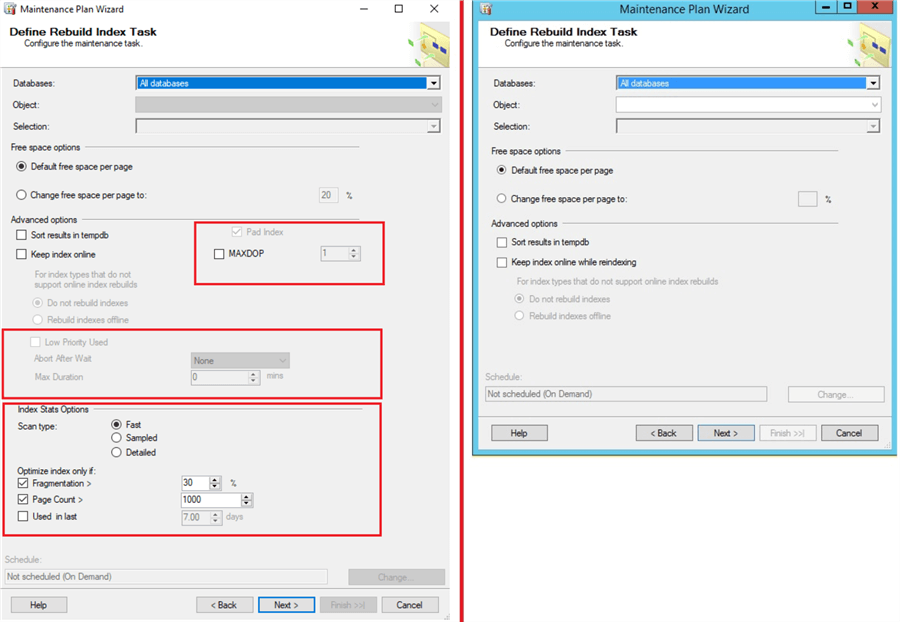Maximize the right wizard window
Screen dimensions: 900x622
coord(847,6)
